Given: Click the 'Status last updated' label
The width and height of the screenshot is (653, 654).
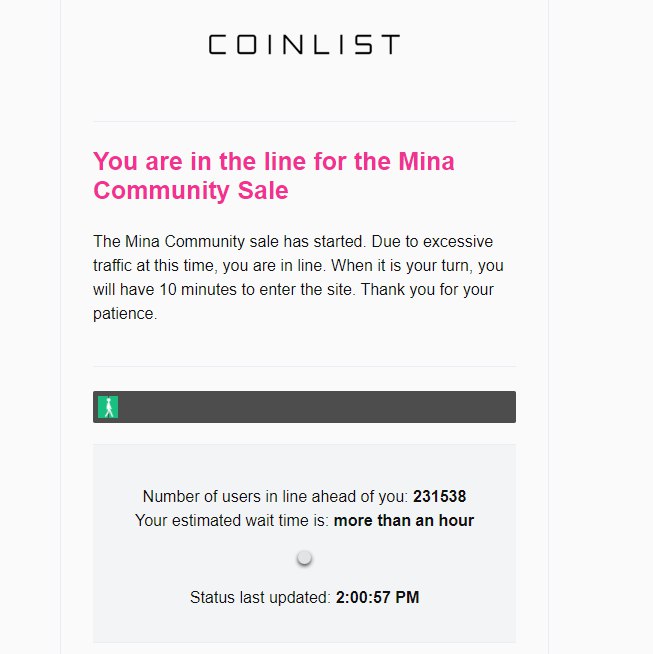Looking at the screenshot, I should point(260,597).
